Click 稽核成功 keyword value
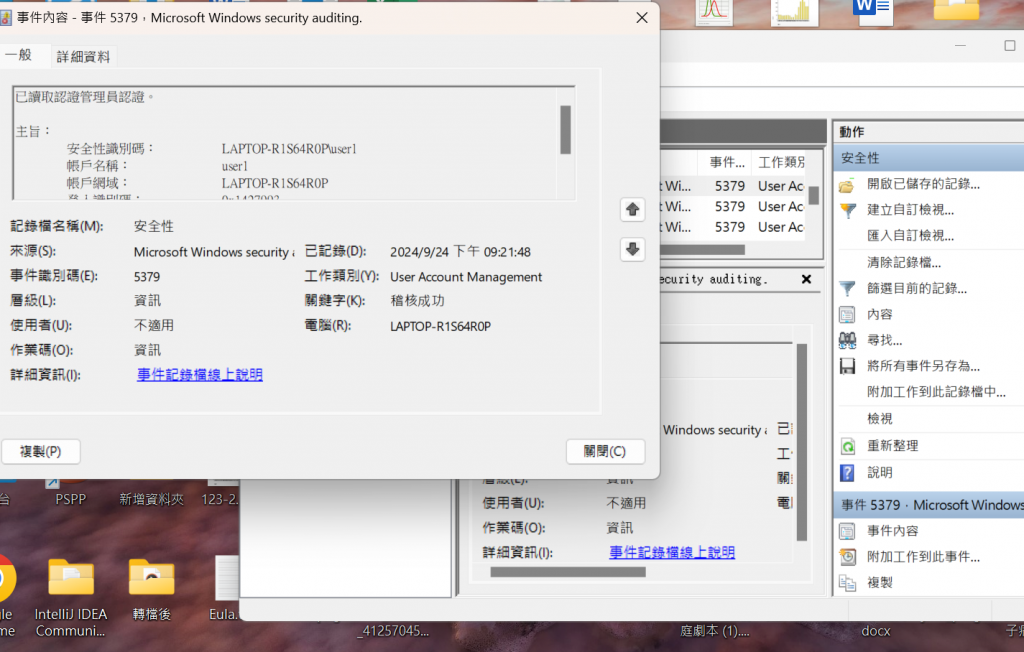Viewport: 1024px width, 652px height. point(417,301)
